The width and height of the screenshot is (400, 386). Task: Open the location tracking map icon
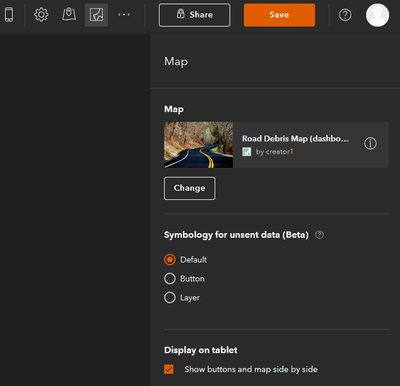pyautogui.click(x=69, y=15)
